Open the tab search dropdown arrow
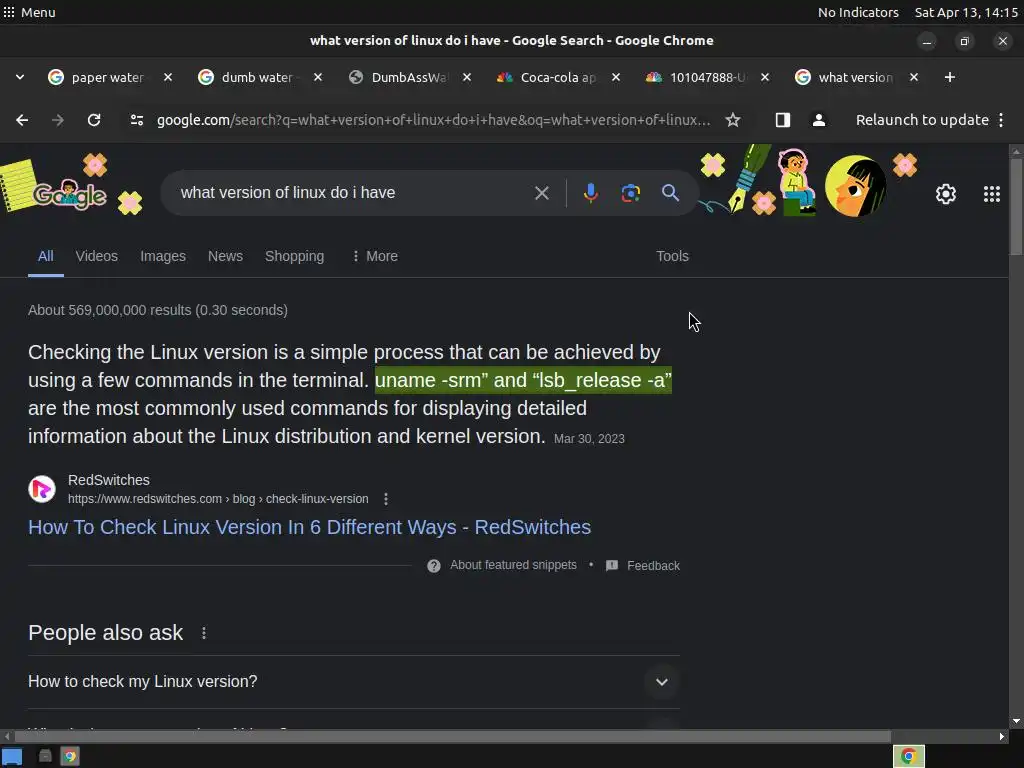1024x768 pixels. 20,77
